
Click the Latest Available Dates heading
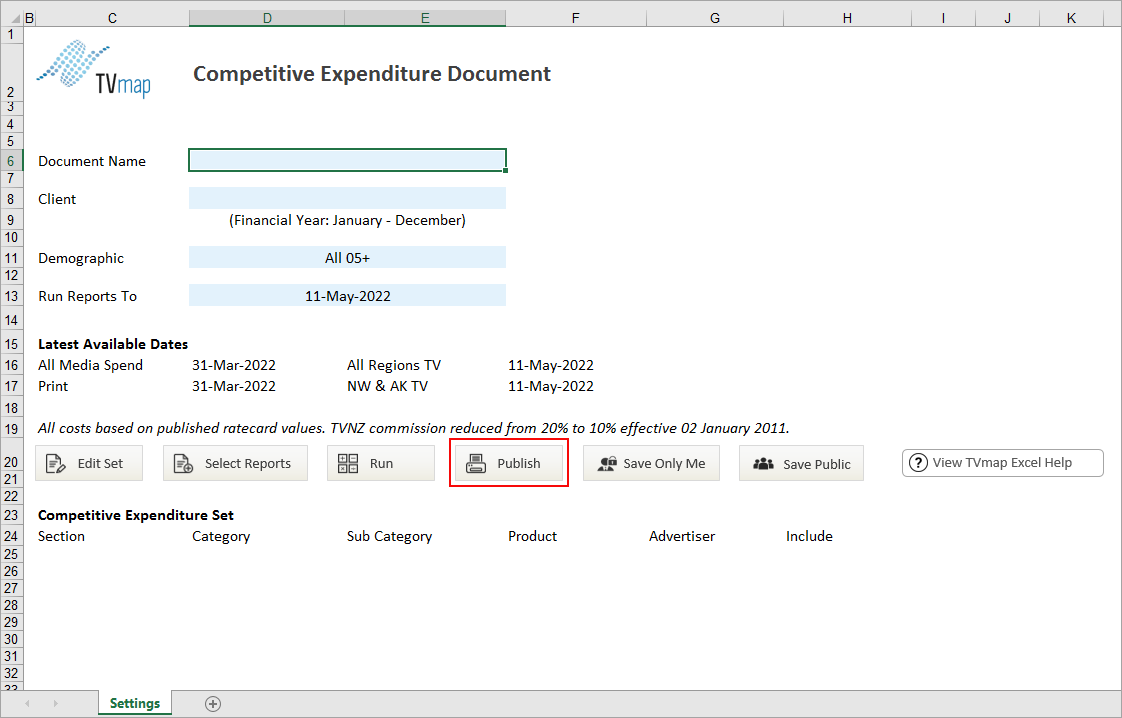point(113,344)
